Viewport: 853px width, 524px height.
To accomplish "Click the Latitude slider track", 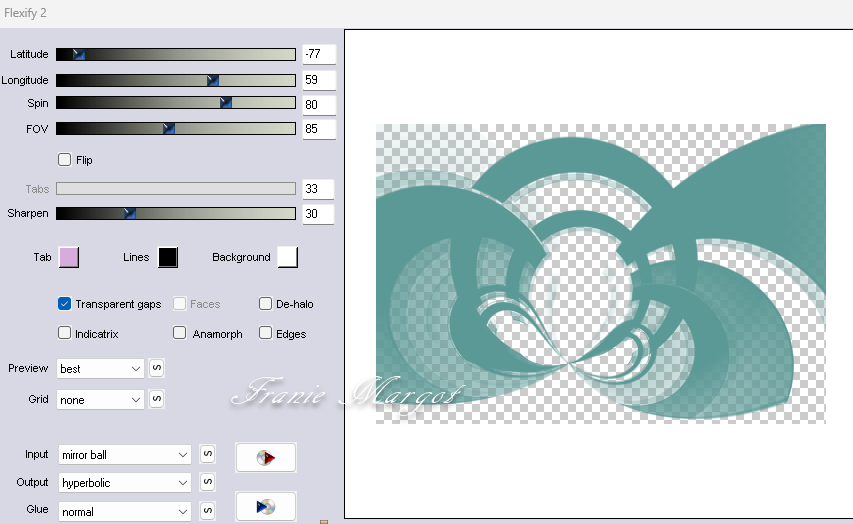I will coord(176,54).
